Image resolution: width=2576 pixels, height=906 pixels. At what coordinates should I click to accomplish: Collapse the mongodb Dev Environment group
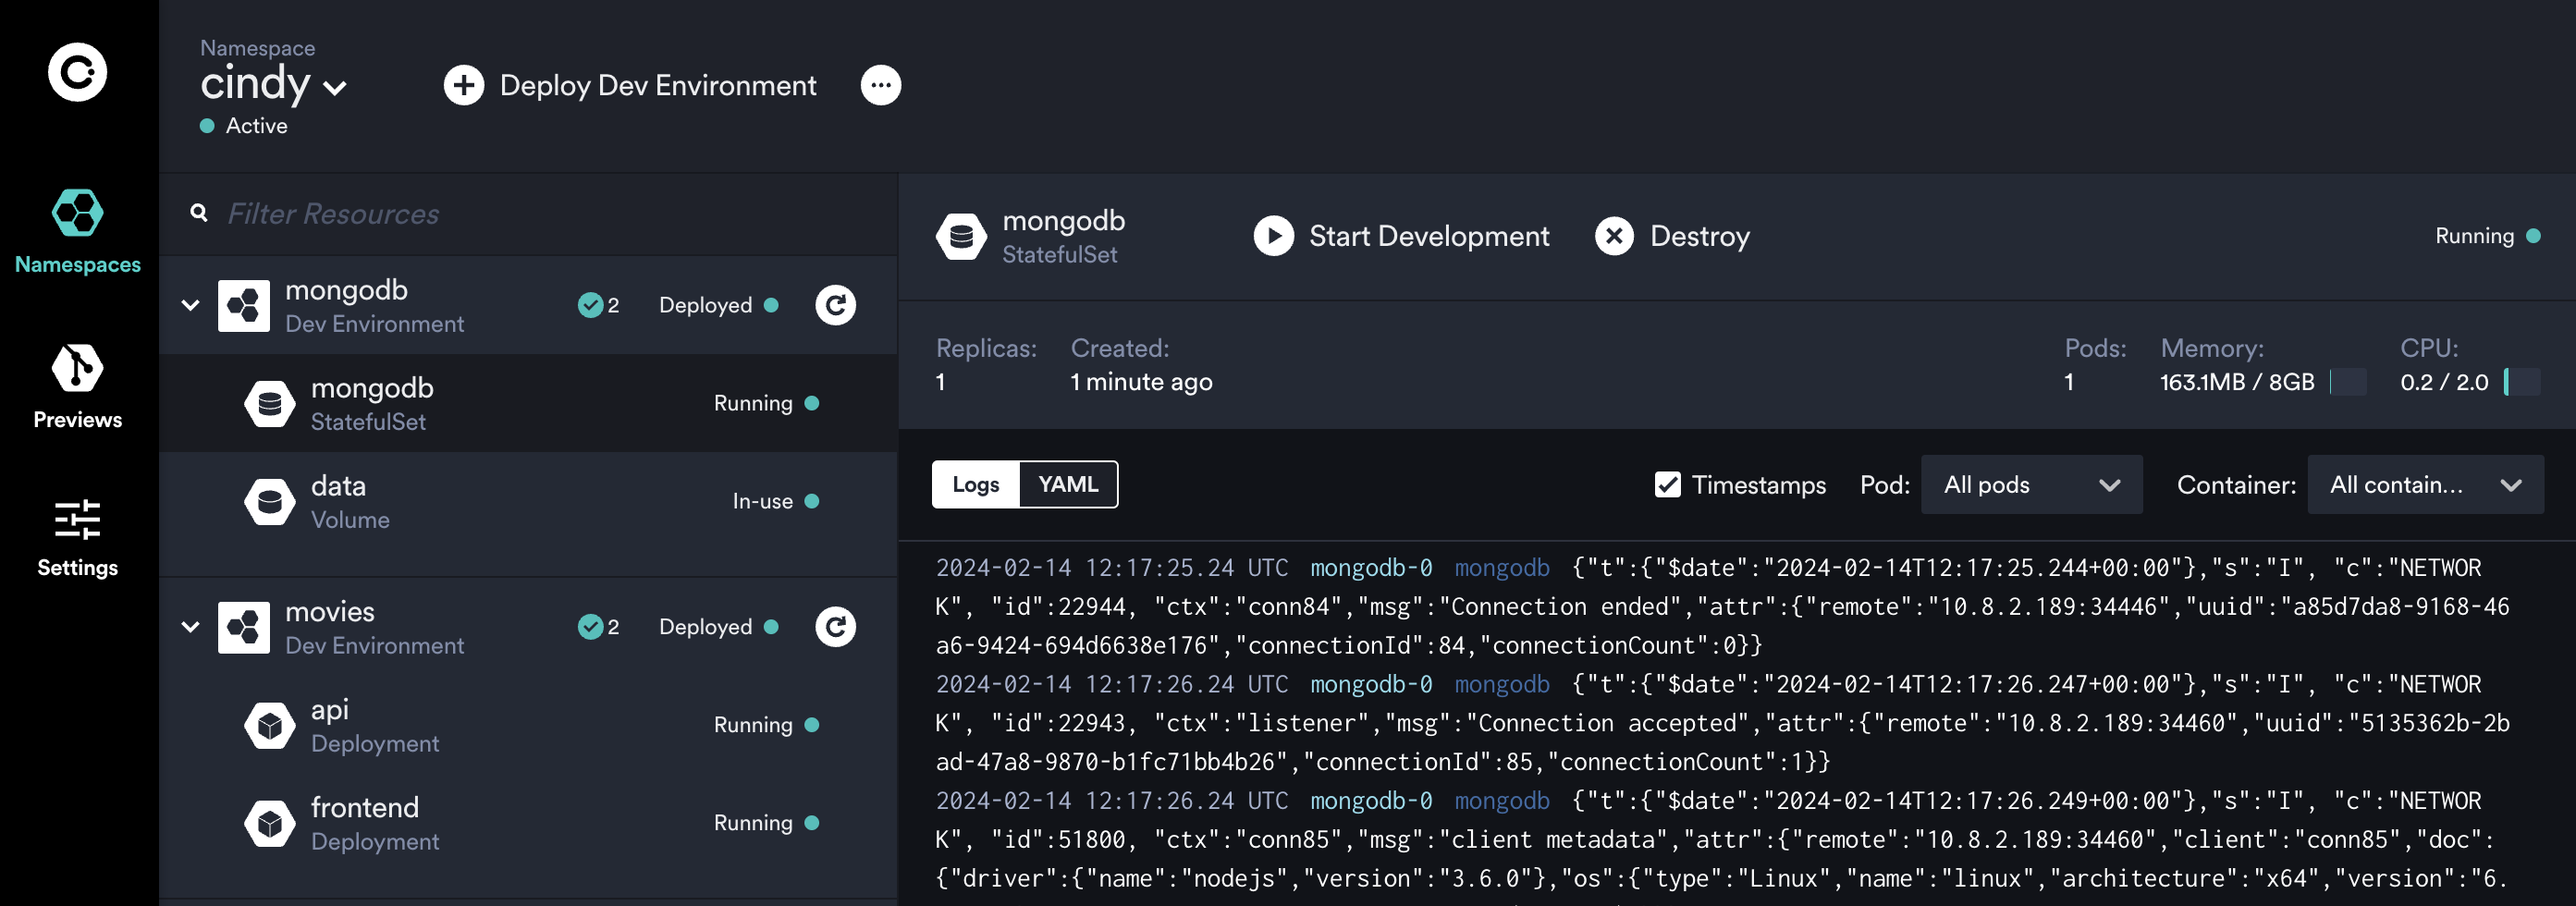[x=190, y=305]
